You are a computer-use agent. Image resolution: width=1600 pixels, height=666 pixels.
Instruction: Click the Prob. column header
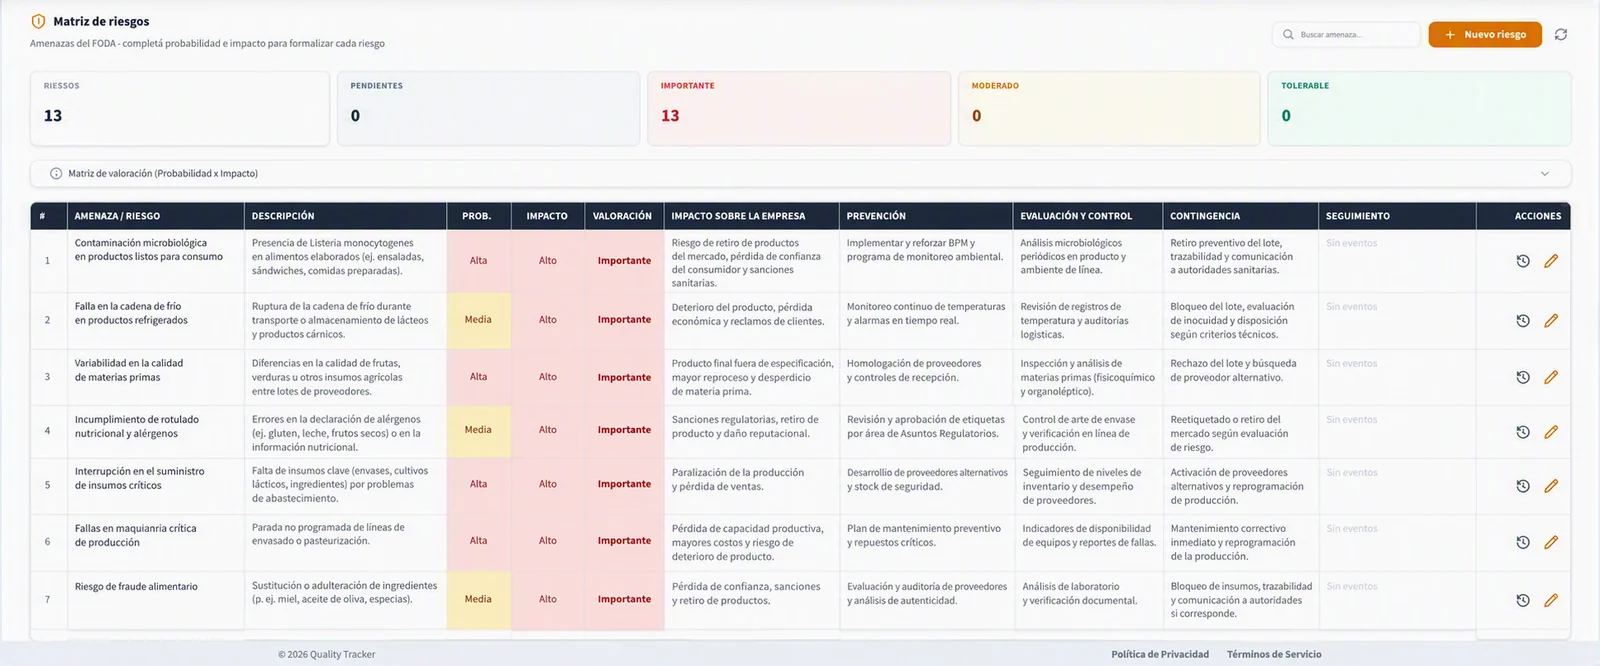coord(477,216)
